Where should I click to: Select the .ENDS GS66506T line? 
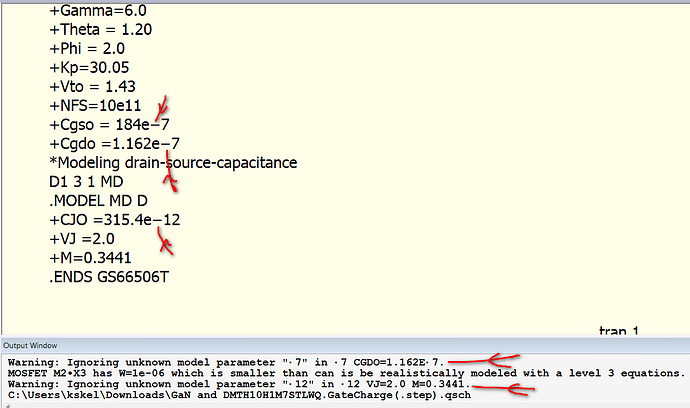point(110,277)
